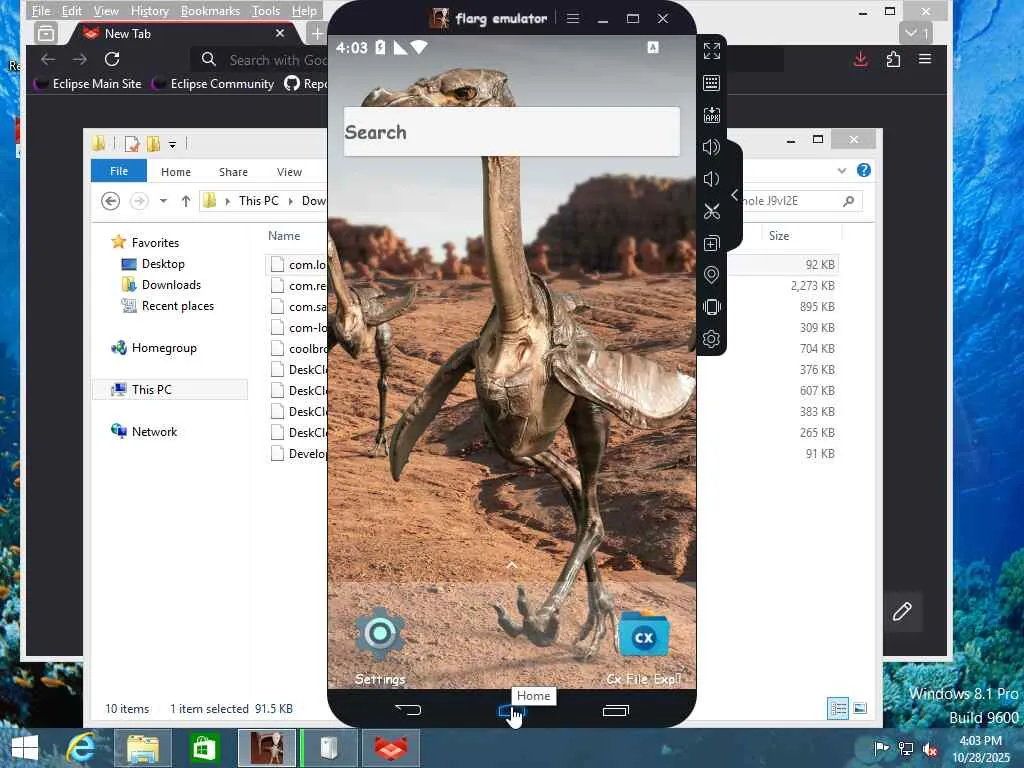
Task: Switch to the Share ribbon tab
Action: coord(233,172)
